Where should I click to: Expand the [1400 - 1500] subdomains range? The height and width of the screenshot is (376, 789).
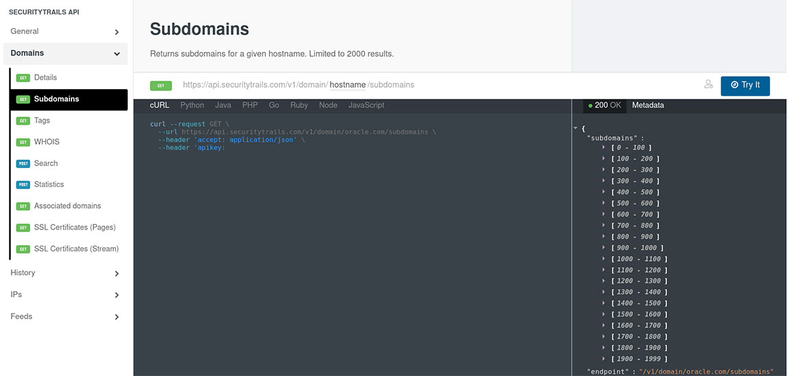point(604,303)
